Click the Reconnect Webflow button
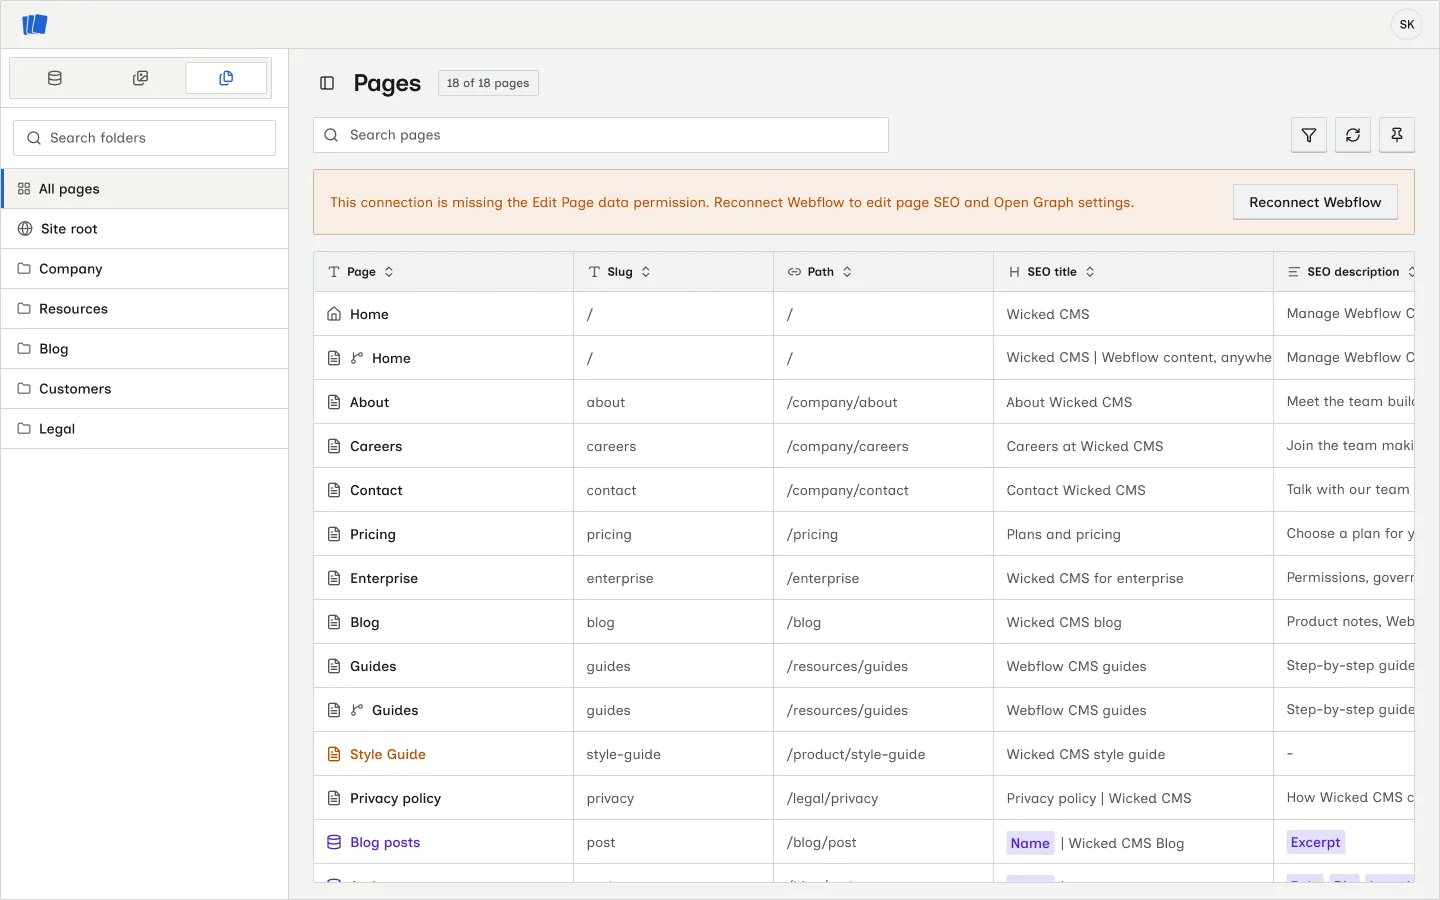 [x=1315, y=202]
